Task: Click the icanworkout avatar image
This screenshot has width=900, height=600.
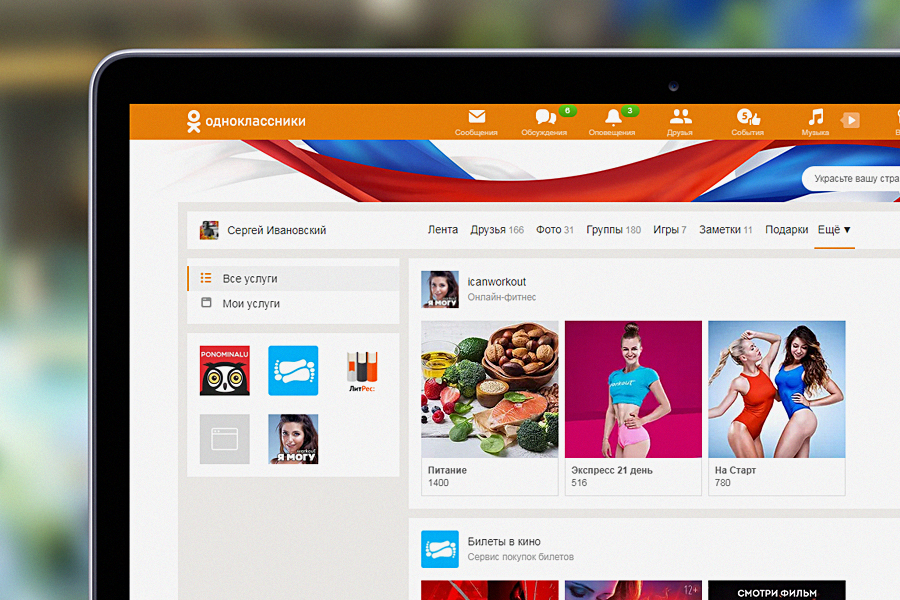Action: tap(440, 289)
